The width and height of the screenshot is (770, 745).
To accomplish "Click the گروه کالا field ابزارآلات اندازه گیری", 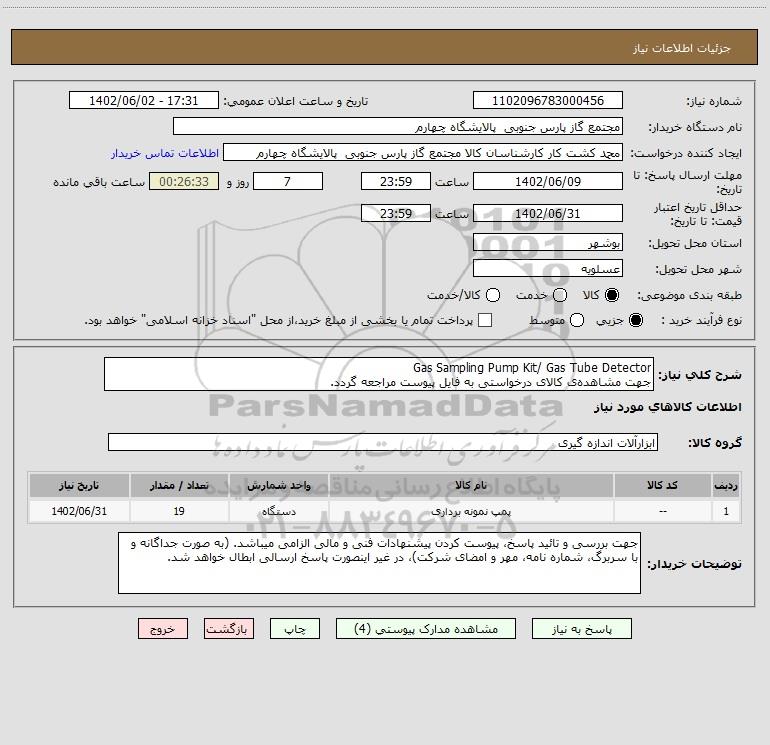I will point(383,442).
